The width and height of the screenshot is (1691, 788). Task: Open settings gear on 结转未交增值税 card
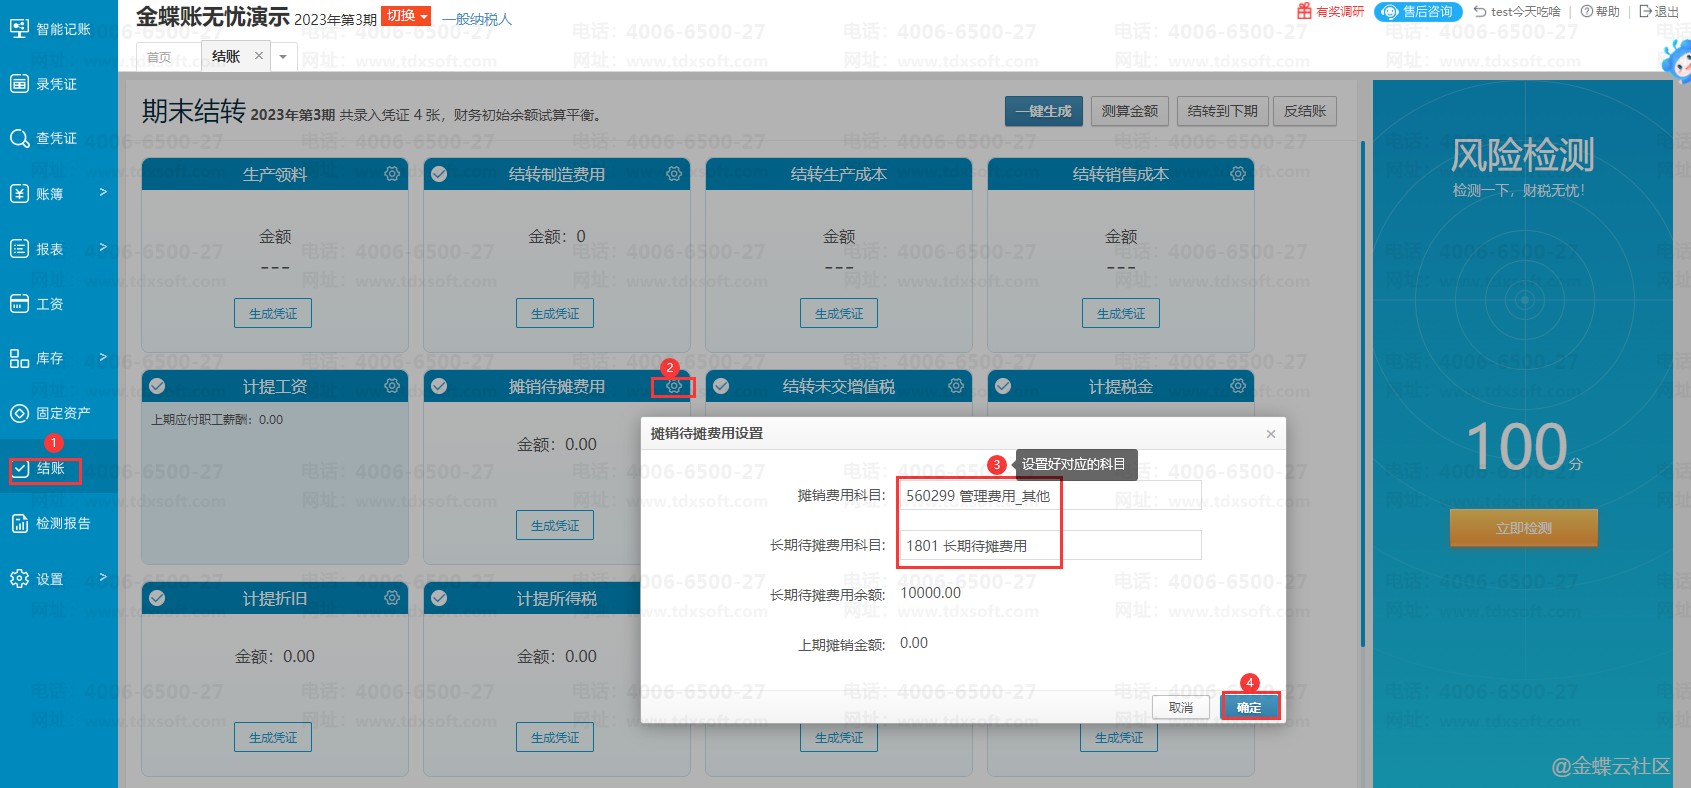click(x=956, y=386)
